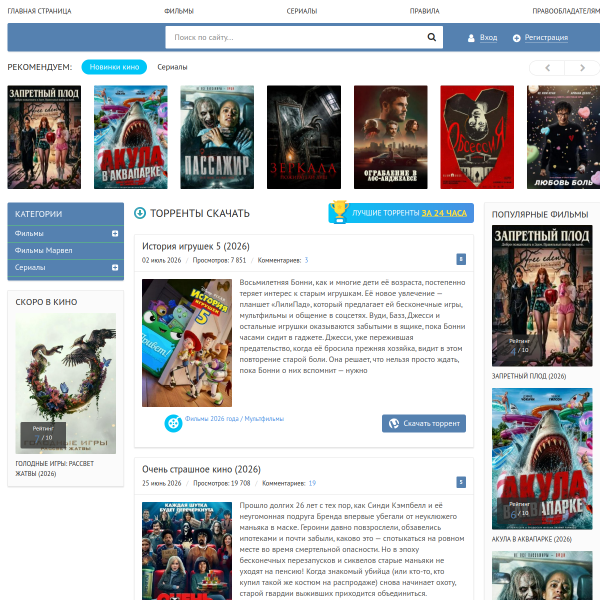This screenshot has width=600, height=600.
Task: Click the trophy icon on best torrents banner
Action: 339,212
